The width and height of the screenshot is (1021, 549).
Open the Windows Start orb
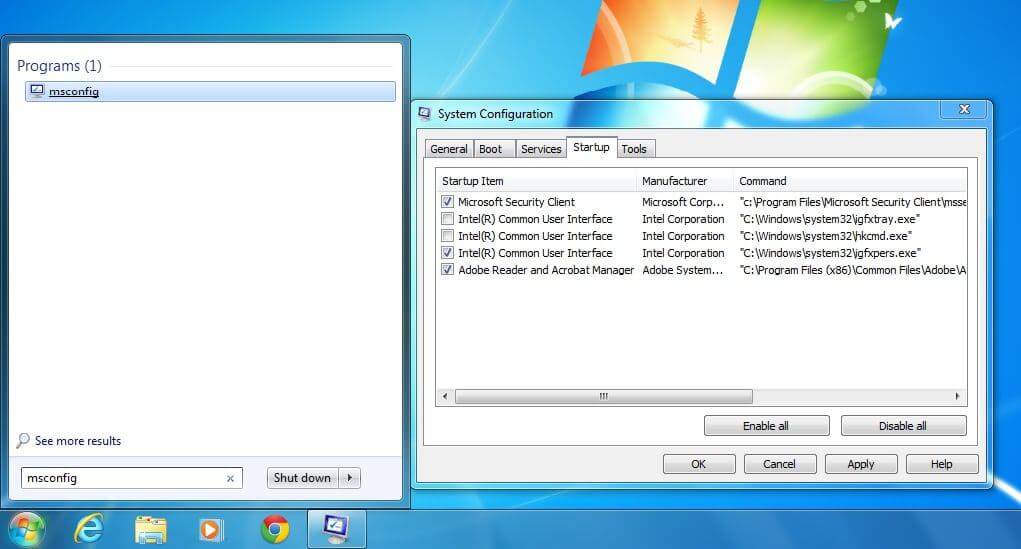point(26,529)
